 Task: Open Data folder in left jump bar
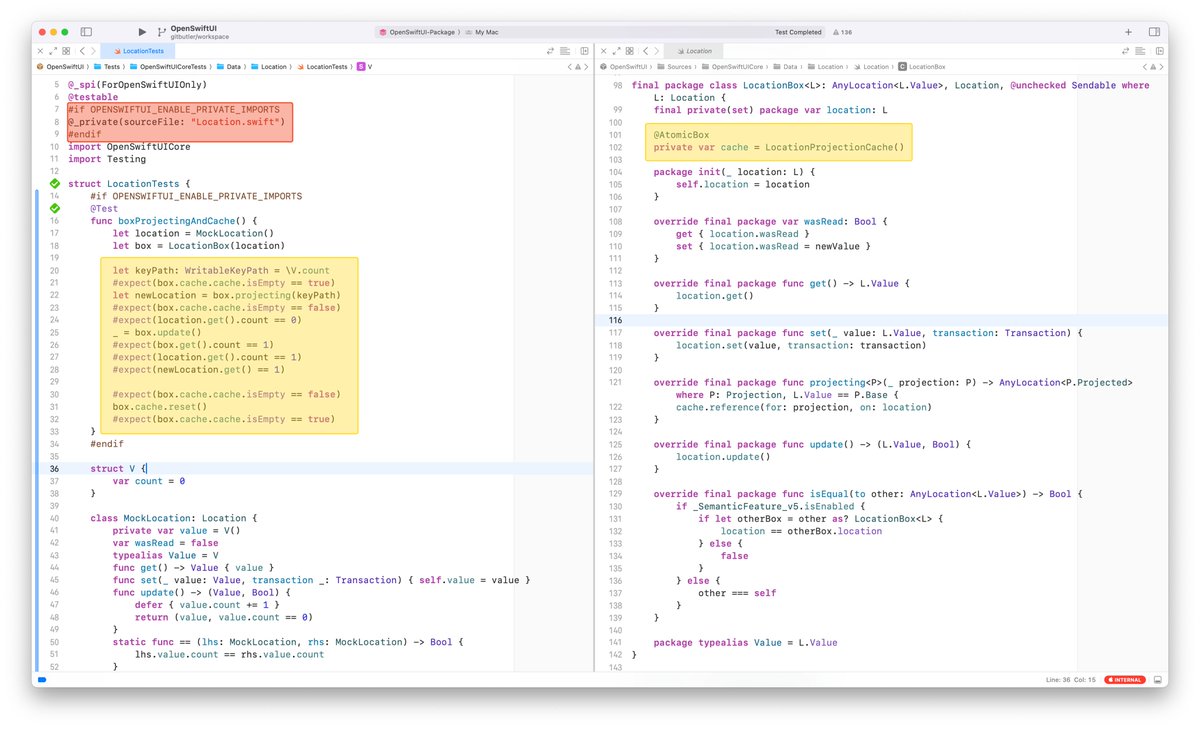(228, 67)
